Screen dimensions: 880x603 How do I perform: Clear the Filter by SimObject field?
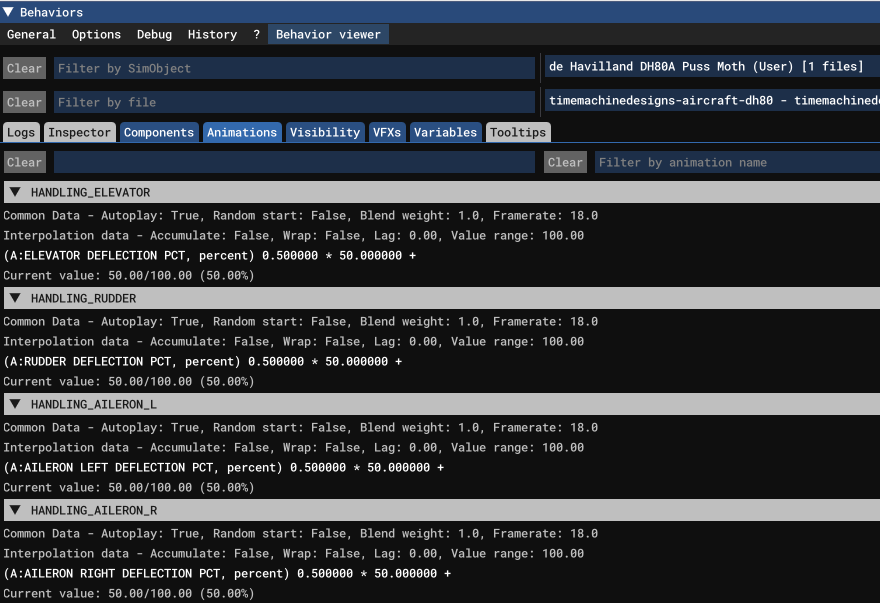coord(24,68)
